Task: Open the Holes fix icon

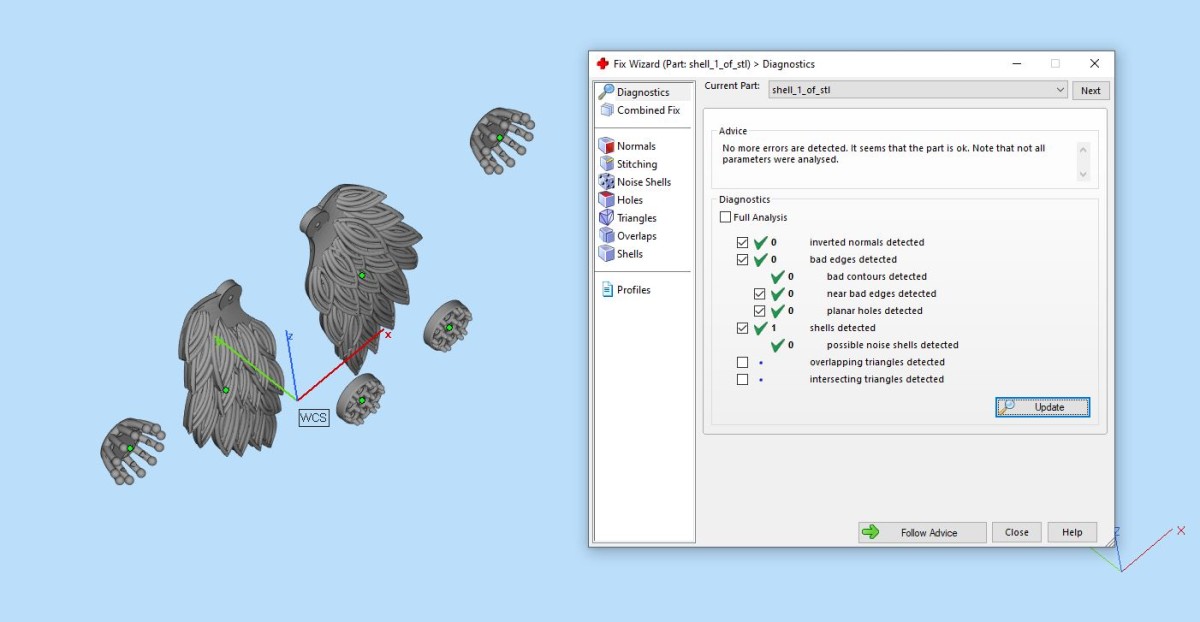Action: [x=607, y=200]
